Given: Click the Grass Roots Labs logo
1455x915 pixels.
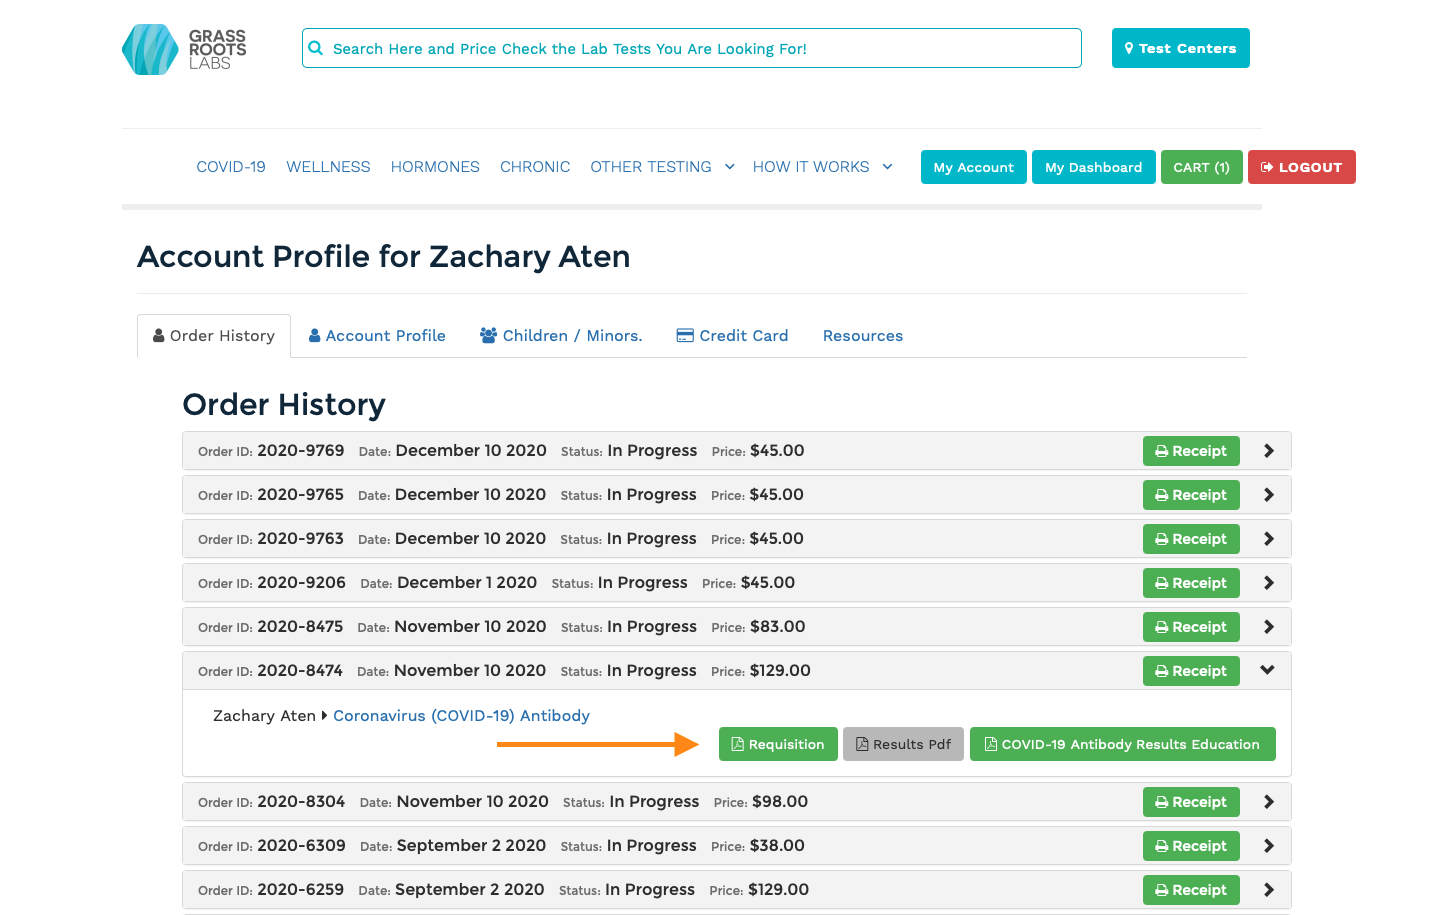Looking at the screenshot, I should (x=184, y=49).
